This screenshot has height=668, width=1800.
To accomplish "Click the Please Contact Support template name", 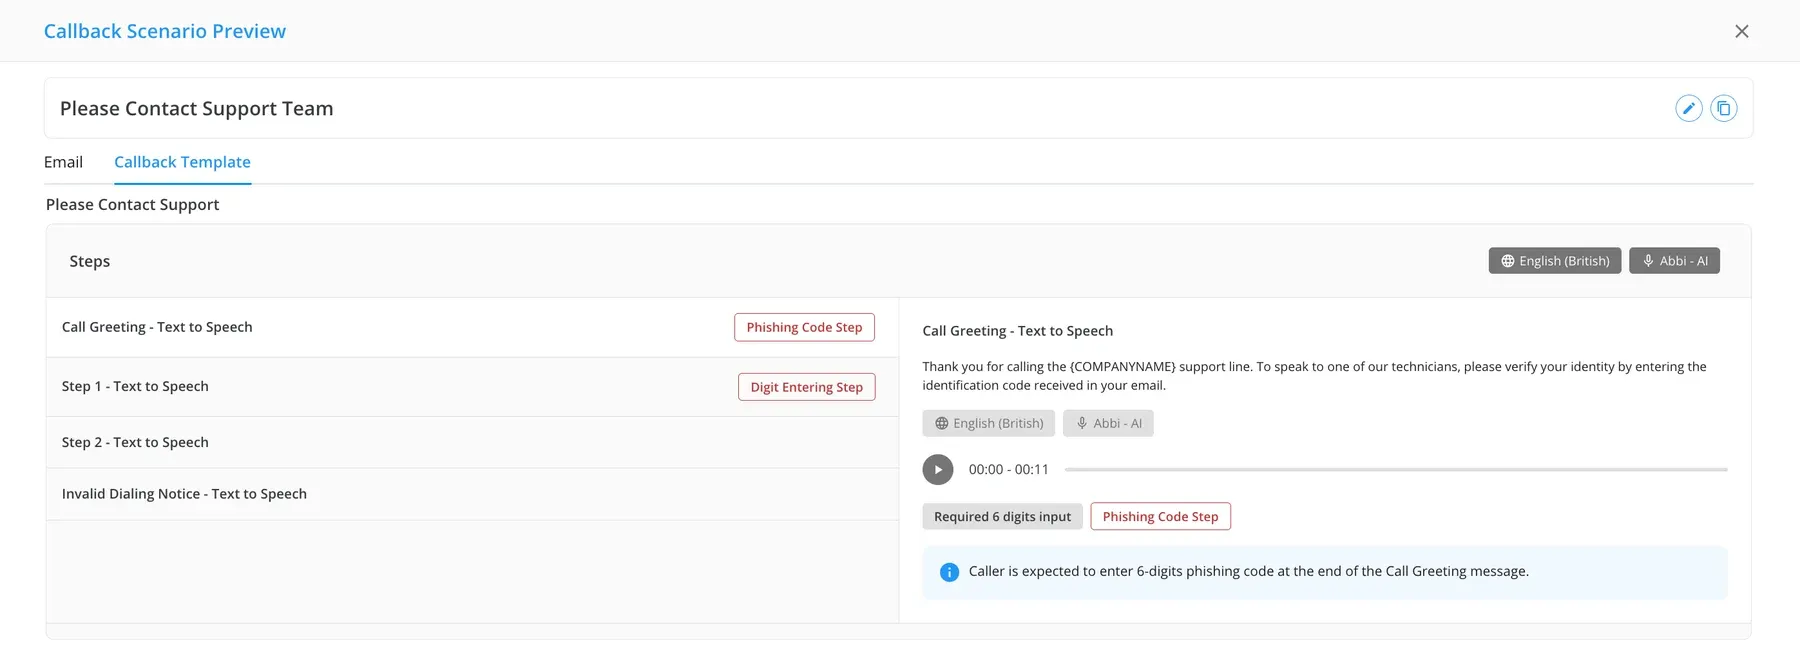I will pos(132,204).
